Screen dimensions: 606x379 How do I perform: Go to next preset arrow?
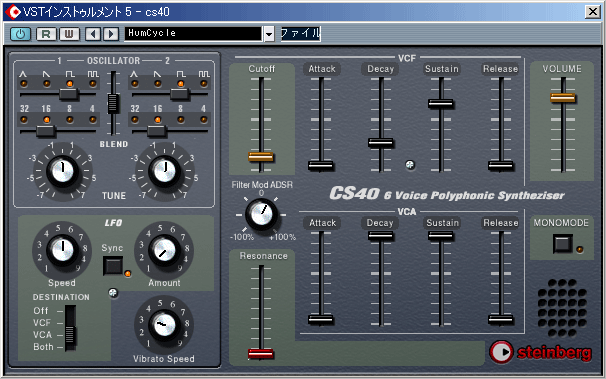pyautogui.click(x=111, y=34)
